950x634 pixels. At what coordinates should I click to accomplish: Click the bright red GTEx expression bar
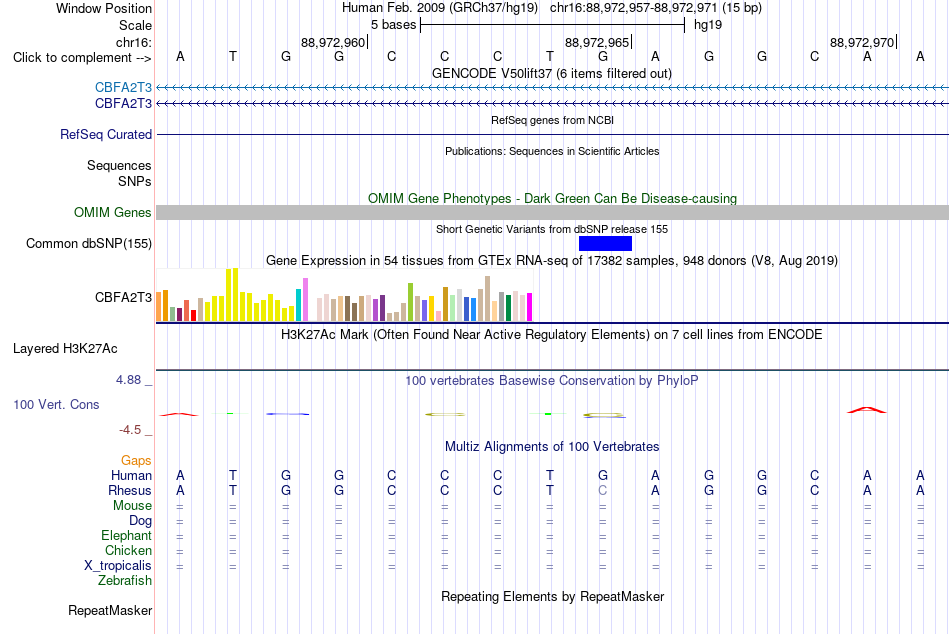tap(193, 315)
